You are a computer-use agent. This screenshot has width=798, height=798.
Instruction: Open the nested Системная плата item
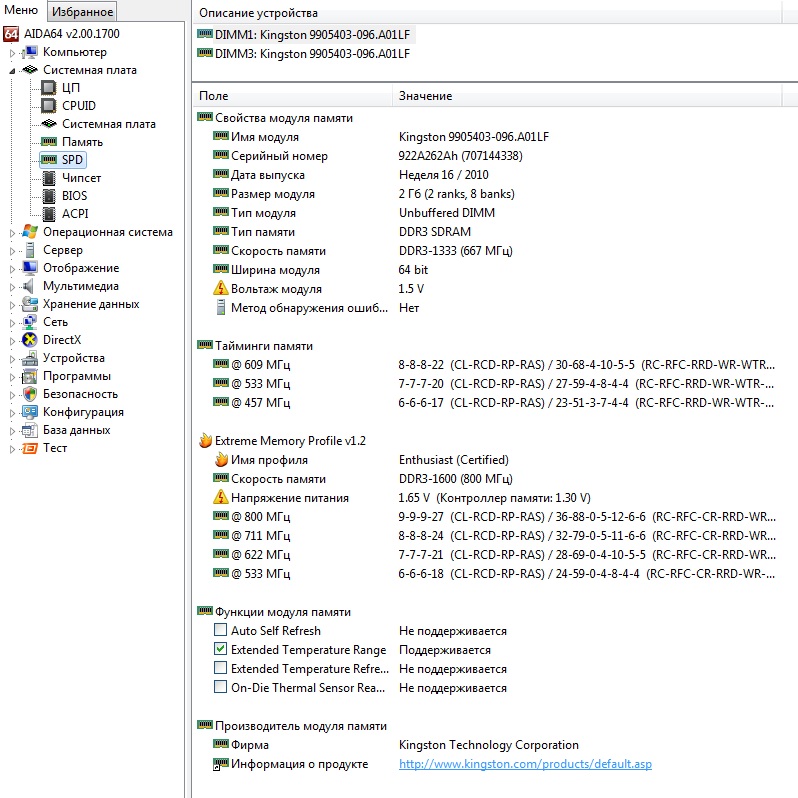tap(108, 124)
